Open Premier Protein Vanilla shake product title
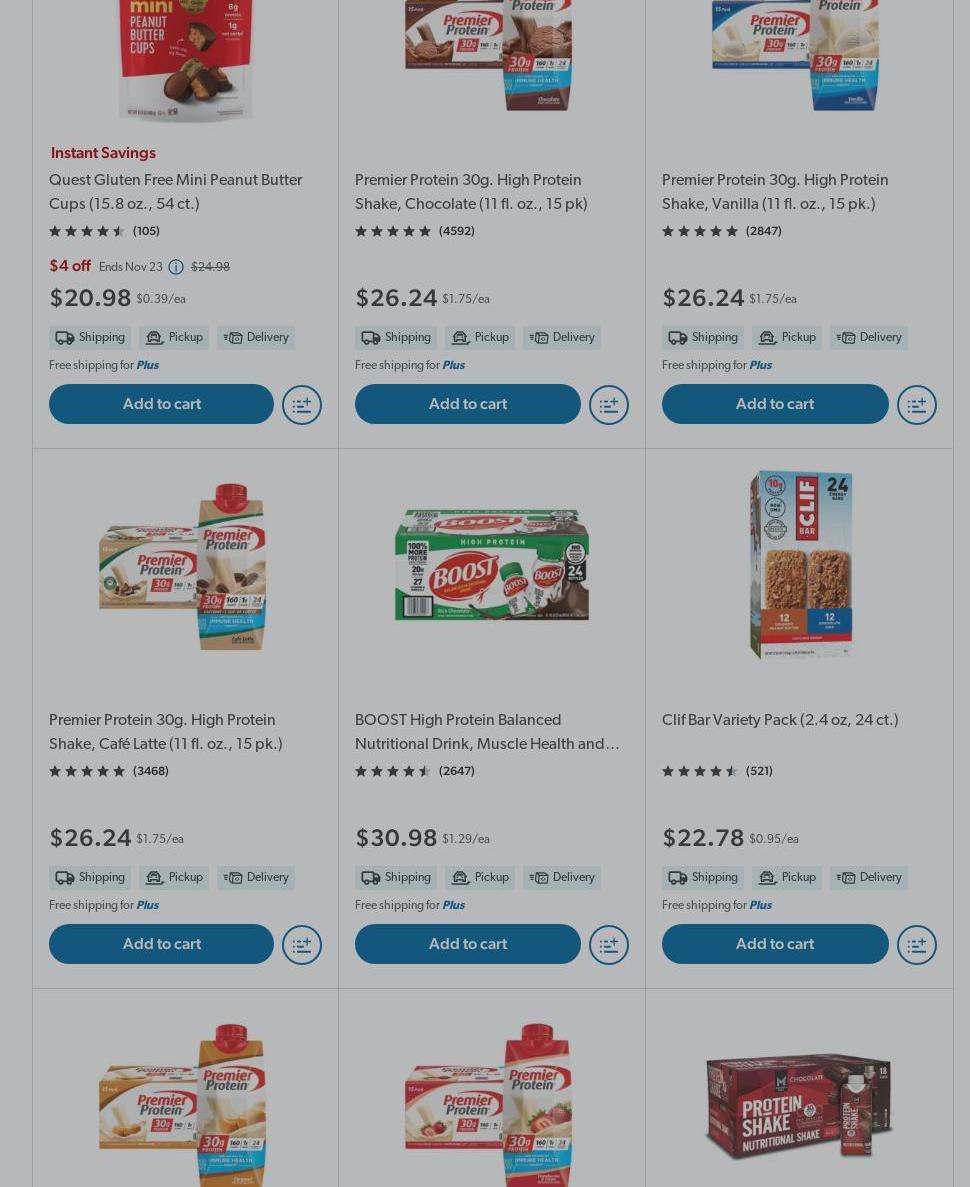The height and width of the screenshot is (1187, 970). pyautogui.click(x=774, y=192)
